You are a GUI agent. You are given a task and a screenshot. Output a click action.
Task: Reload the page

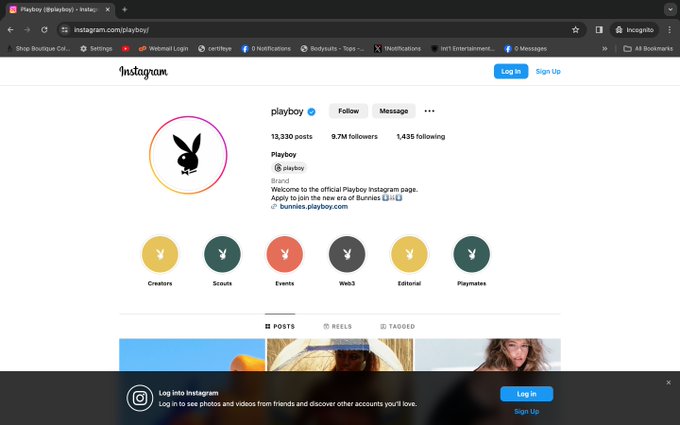tap(44, 30)
